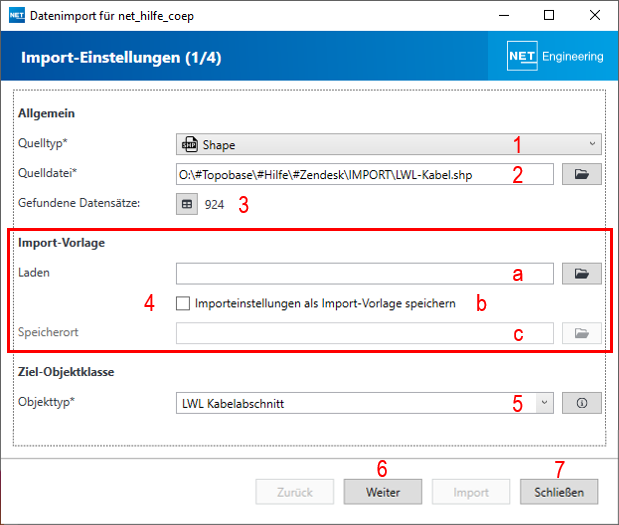Open the Objekttyp dropdown arrow
The image size is (619, 525).
[x=544, y=403]
